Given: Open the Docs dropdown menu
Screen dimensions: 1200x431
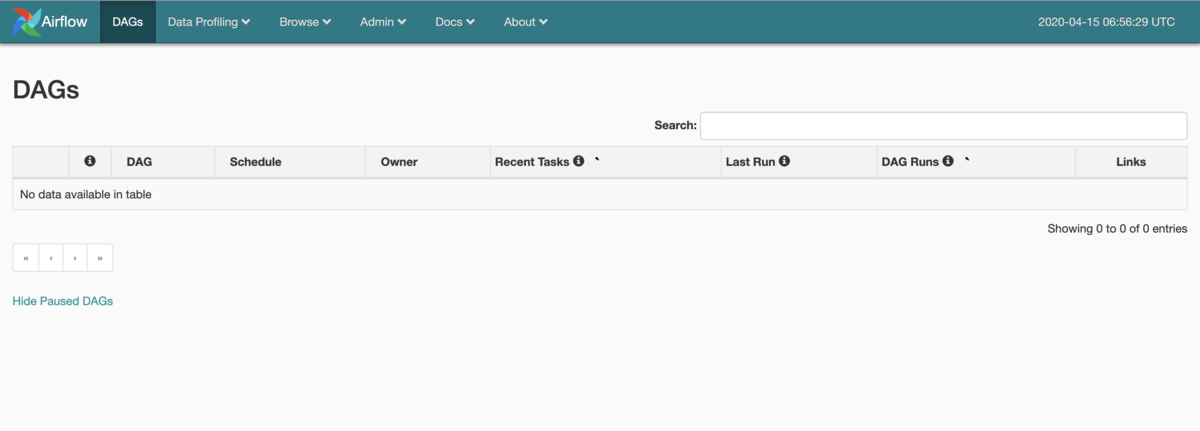Looking at the screenshot, I should point(455,21).
